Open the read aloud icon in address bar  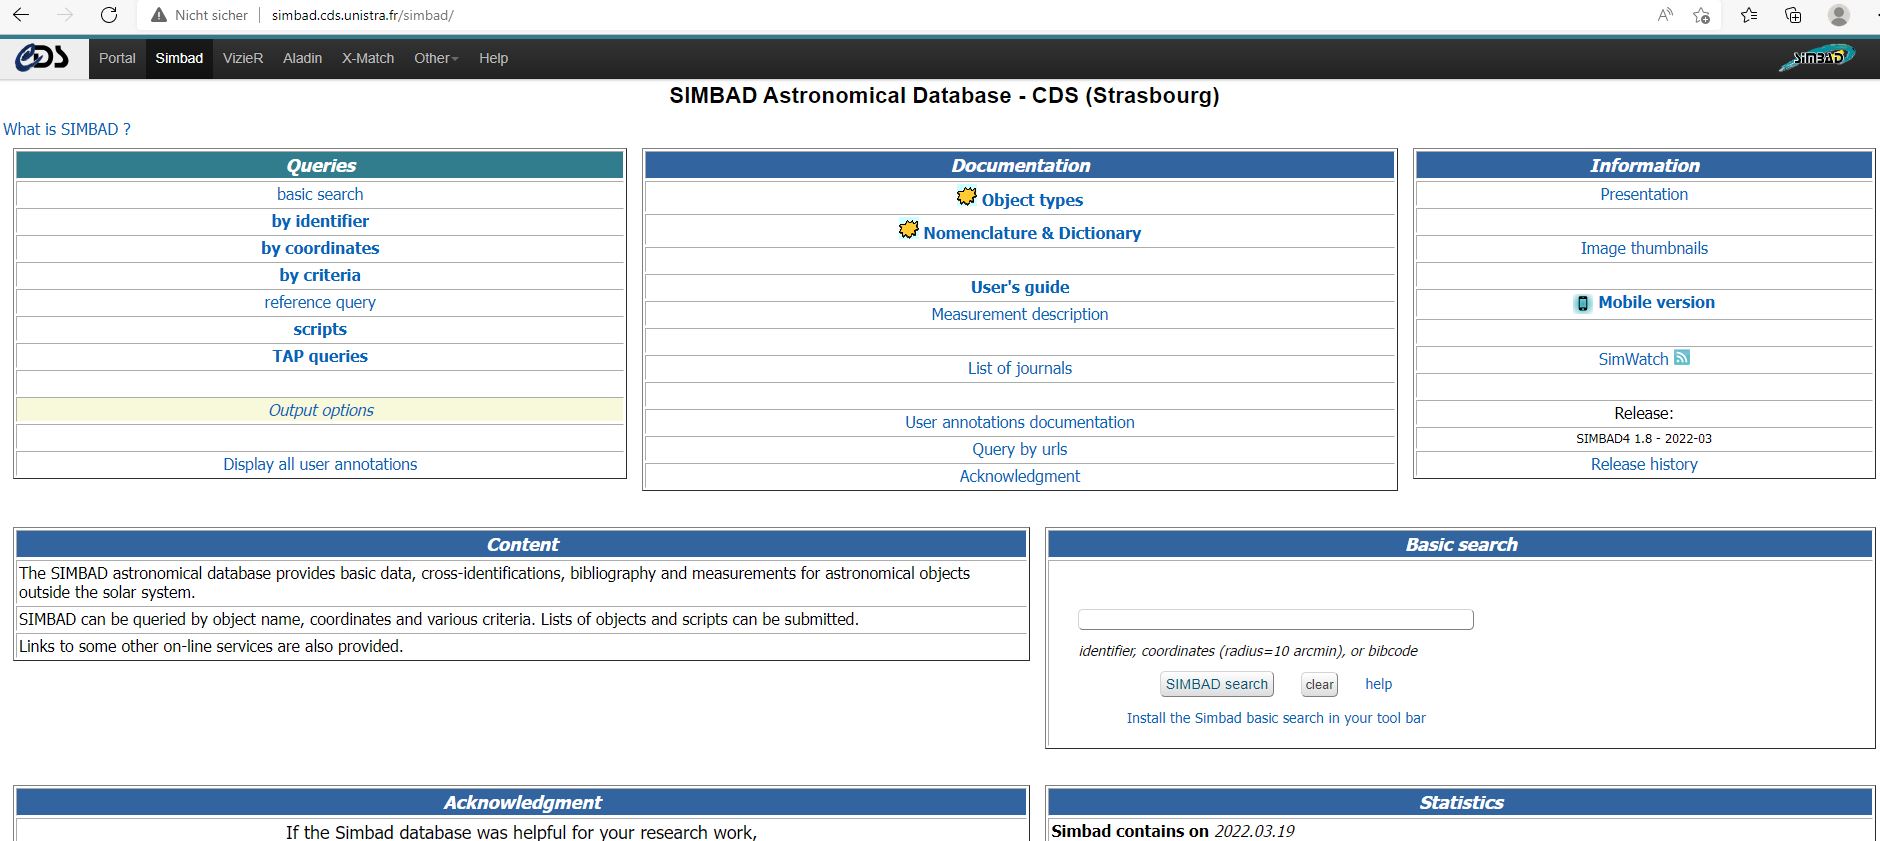[x=1665, y=15]
